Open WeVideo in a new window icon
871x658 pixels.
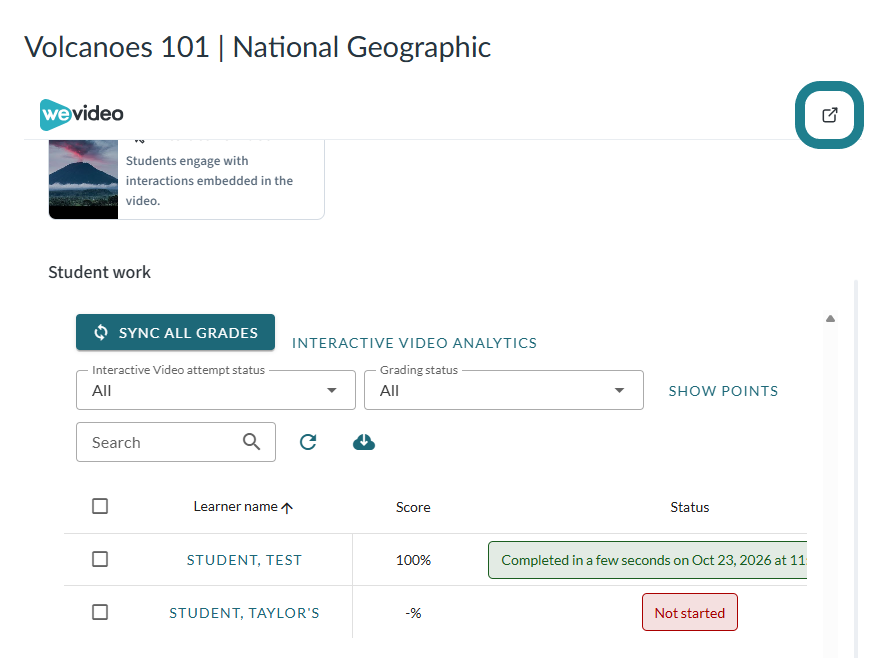coord(829,115)
